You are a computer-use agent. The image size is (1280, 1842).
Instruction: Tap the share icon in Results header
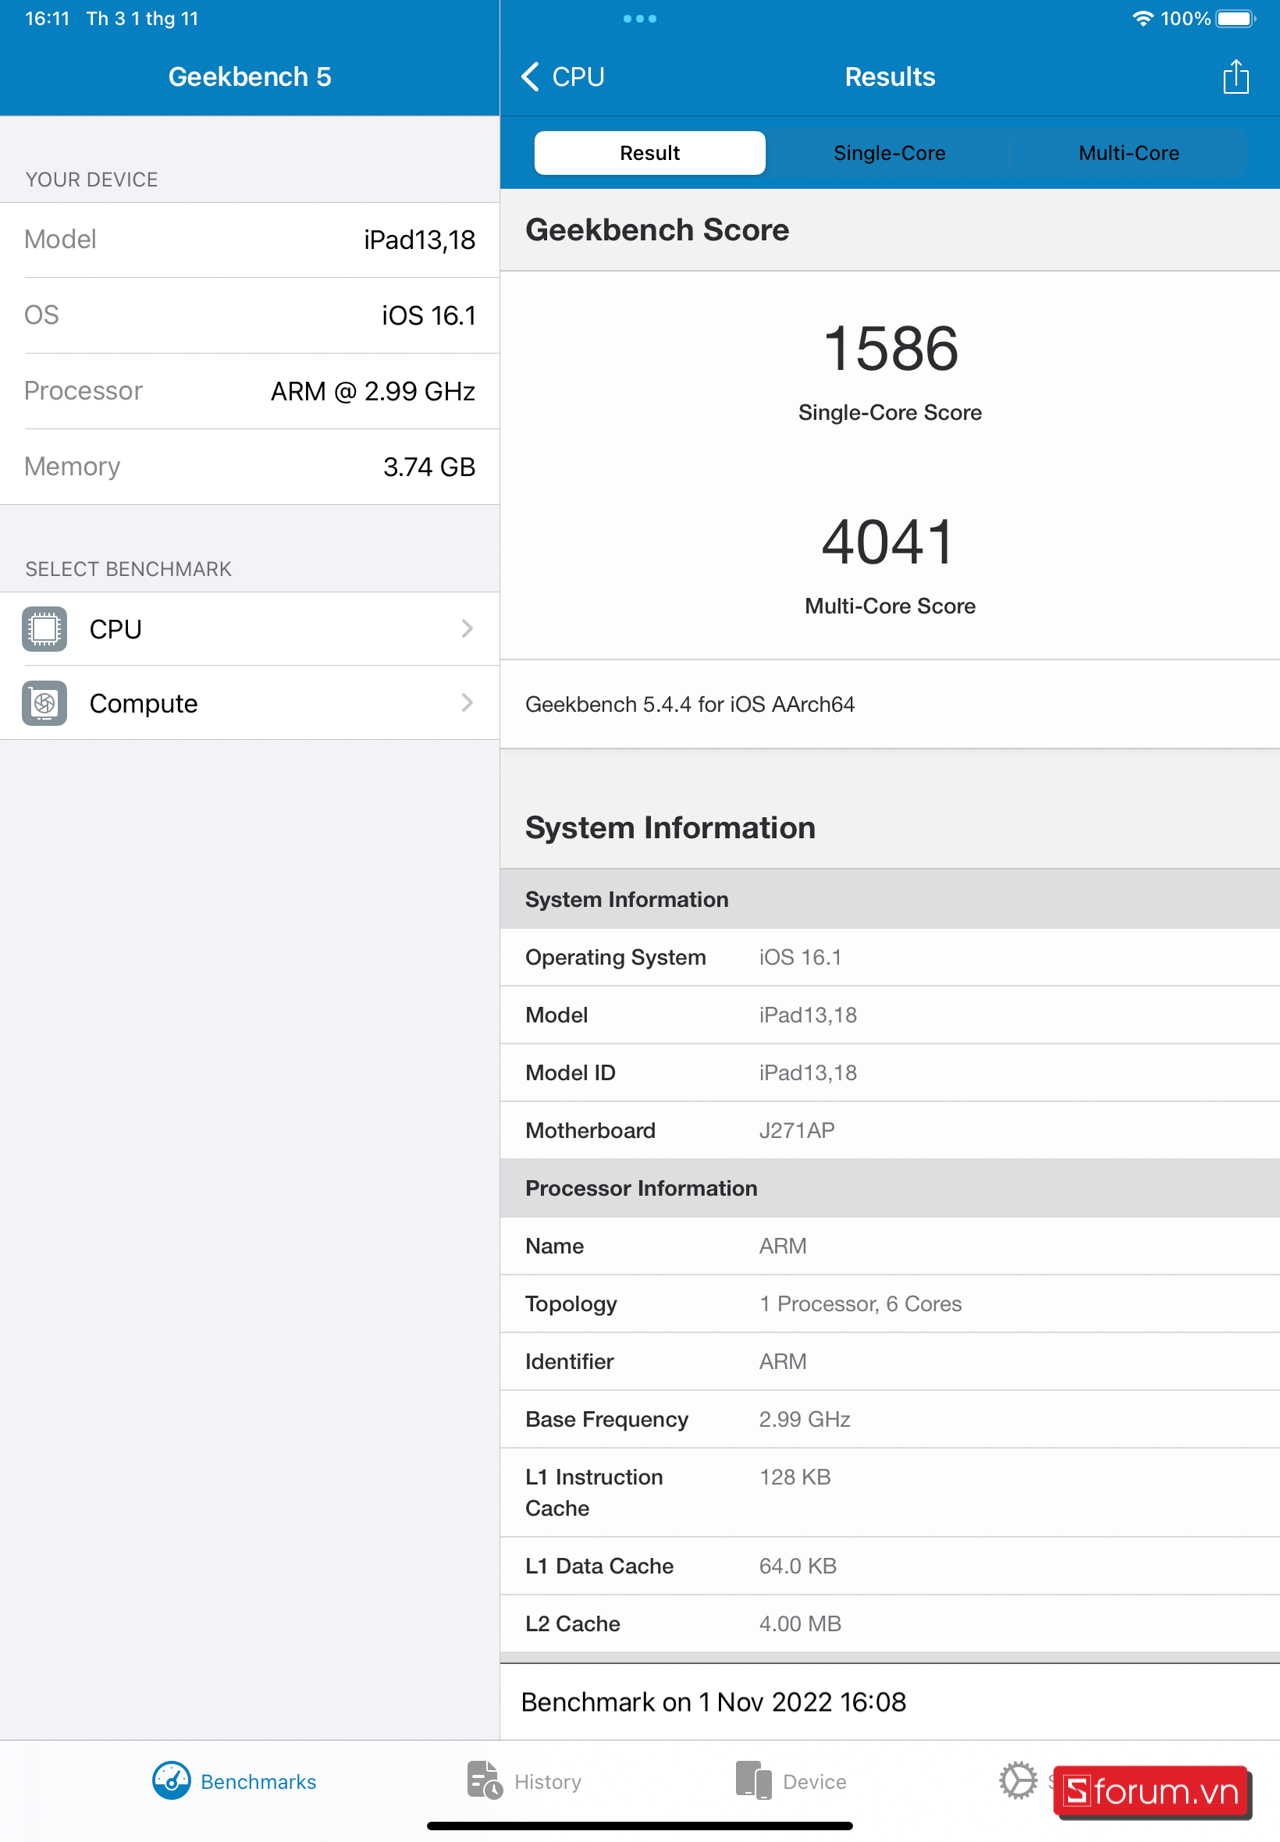coord(1236,77)
